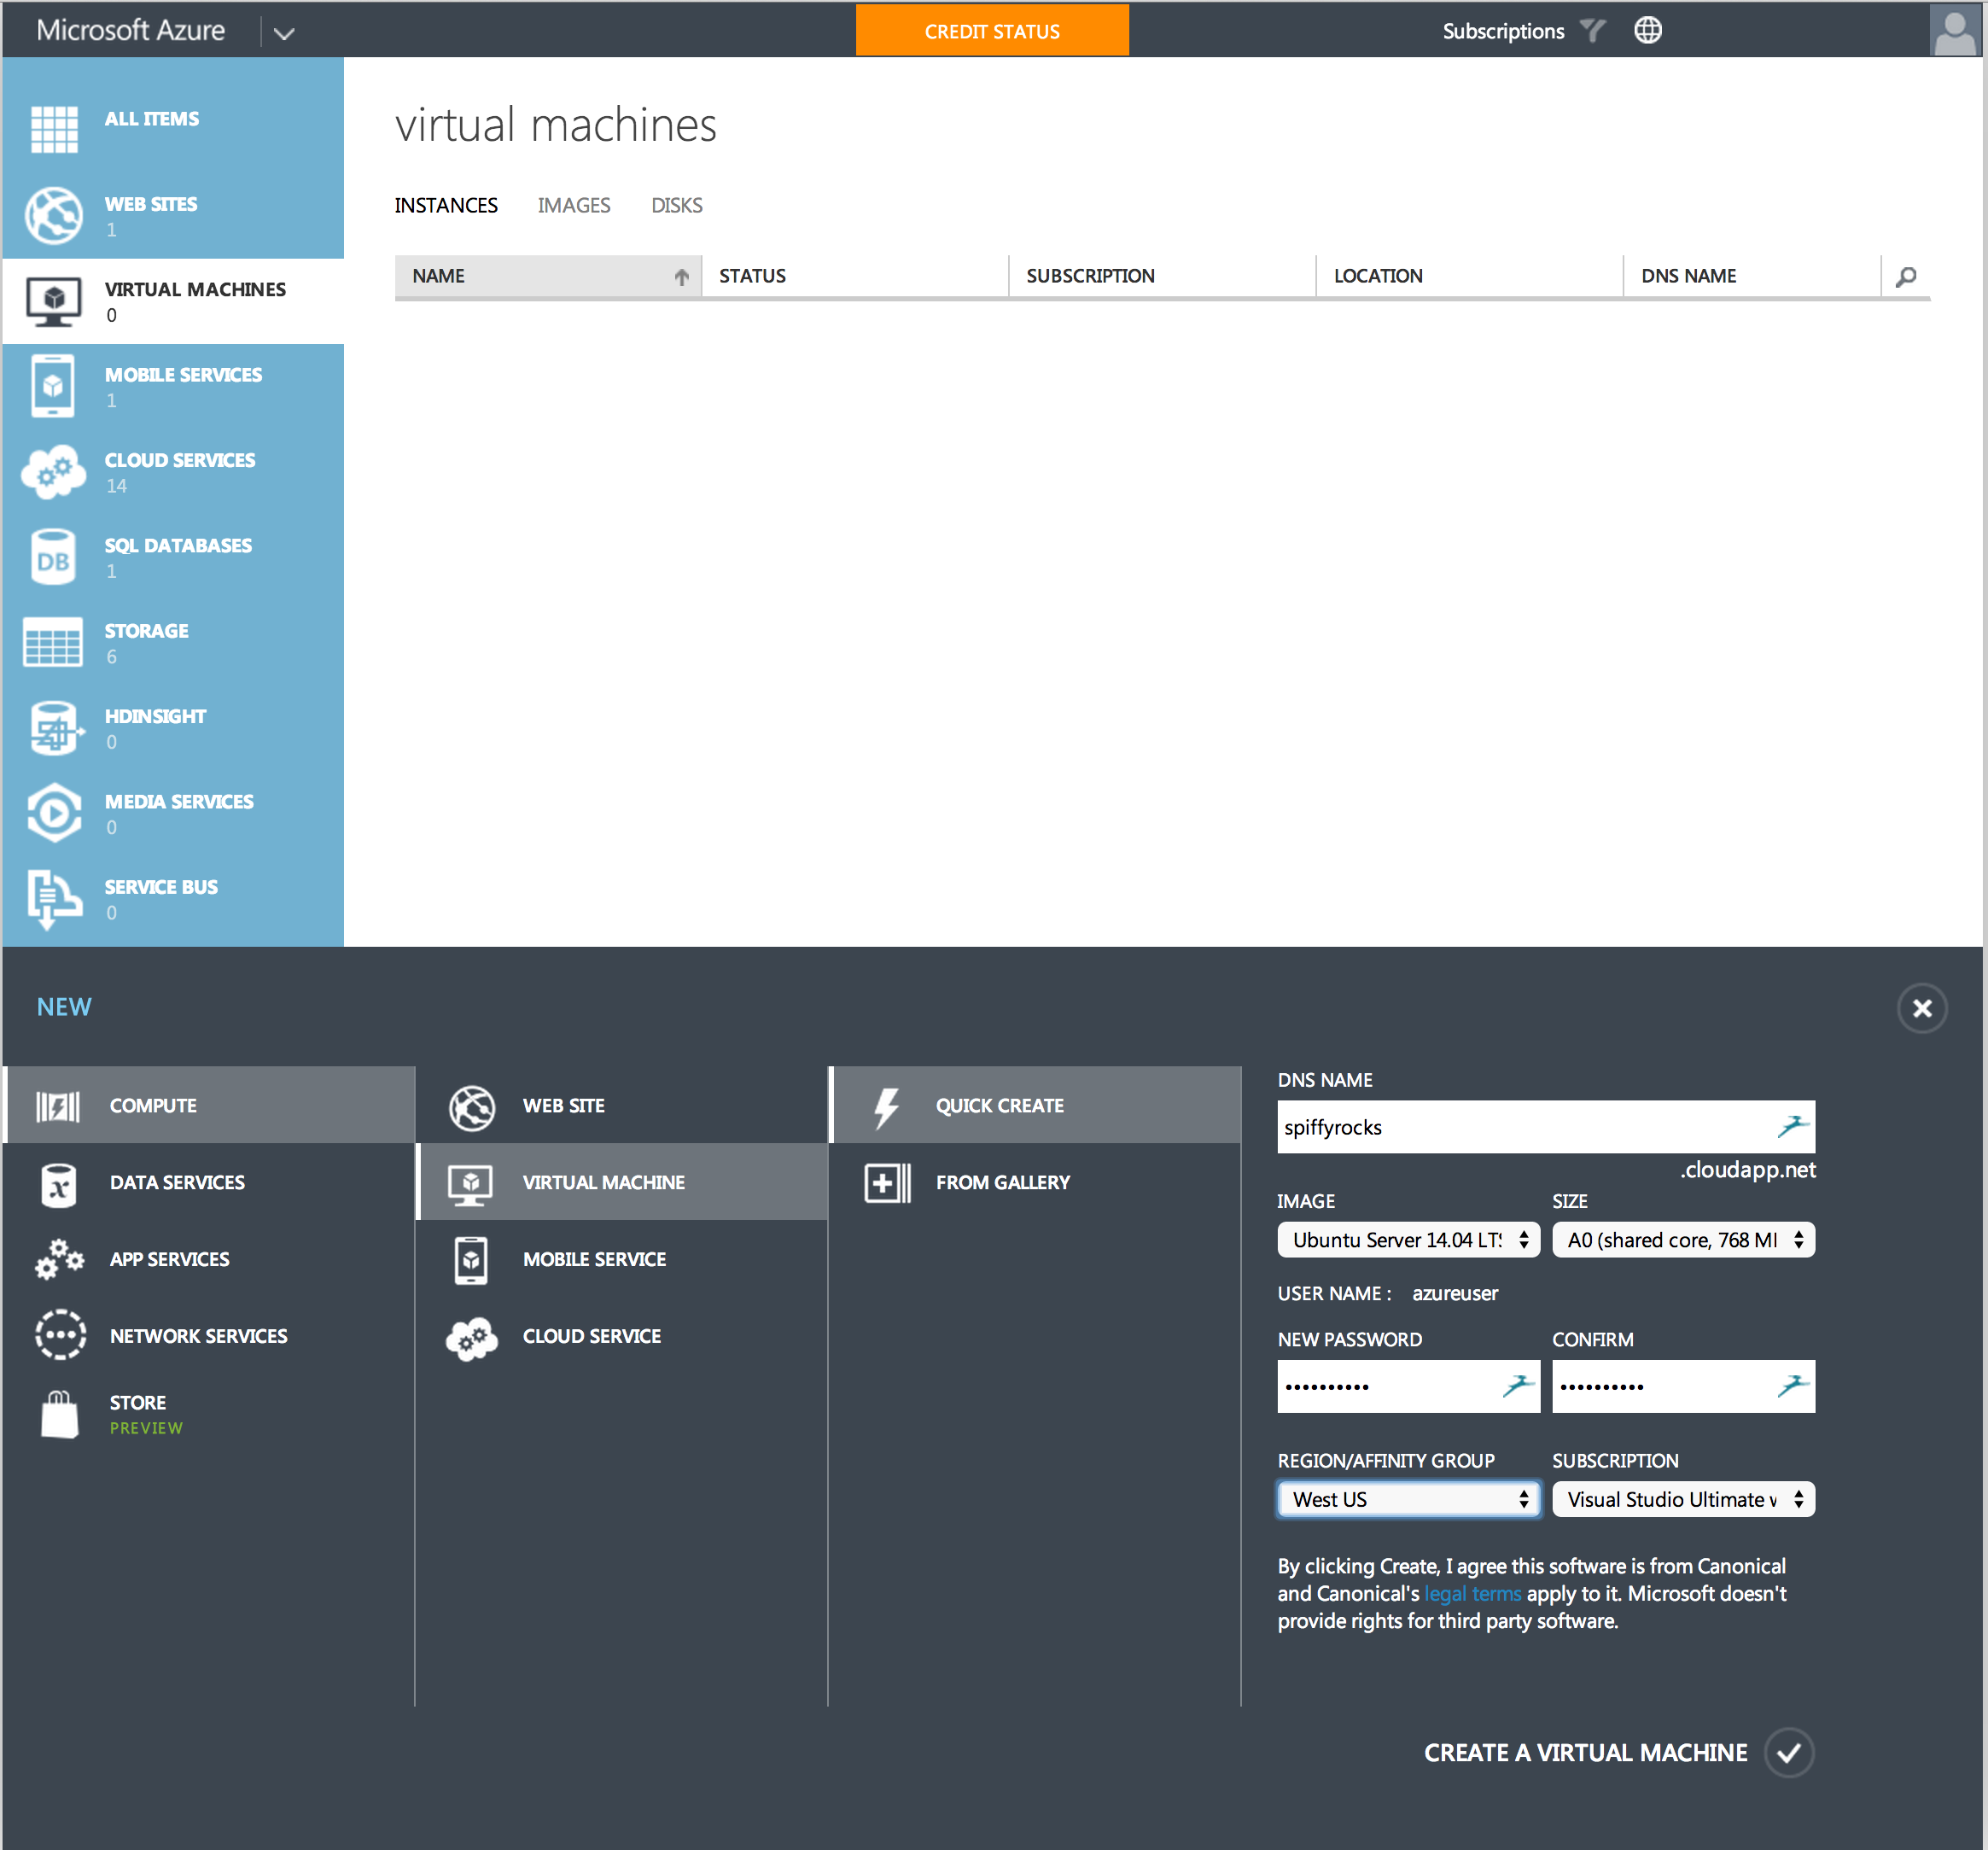This screenshot has width=1988, height=1850.
Task: Click the Status column header
Action: point(855,276)
